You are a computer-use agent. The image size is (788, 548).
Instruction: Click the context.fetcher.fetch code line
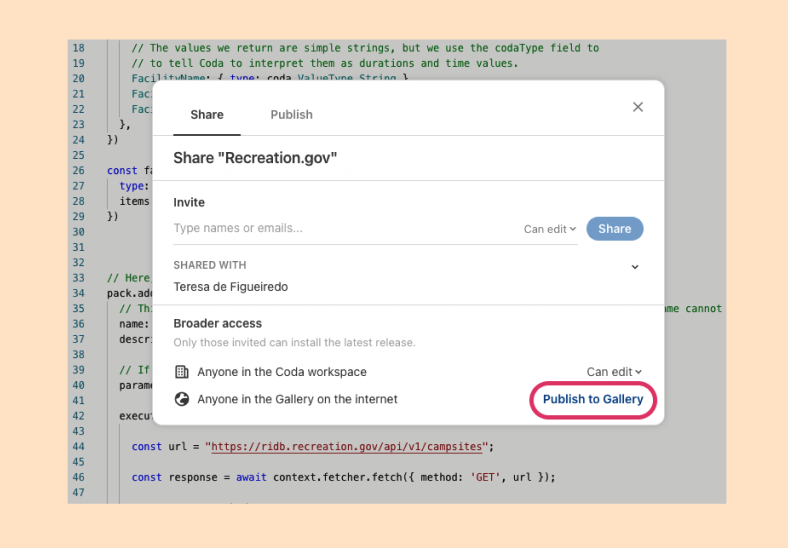point(343,477)
